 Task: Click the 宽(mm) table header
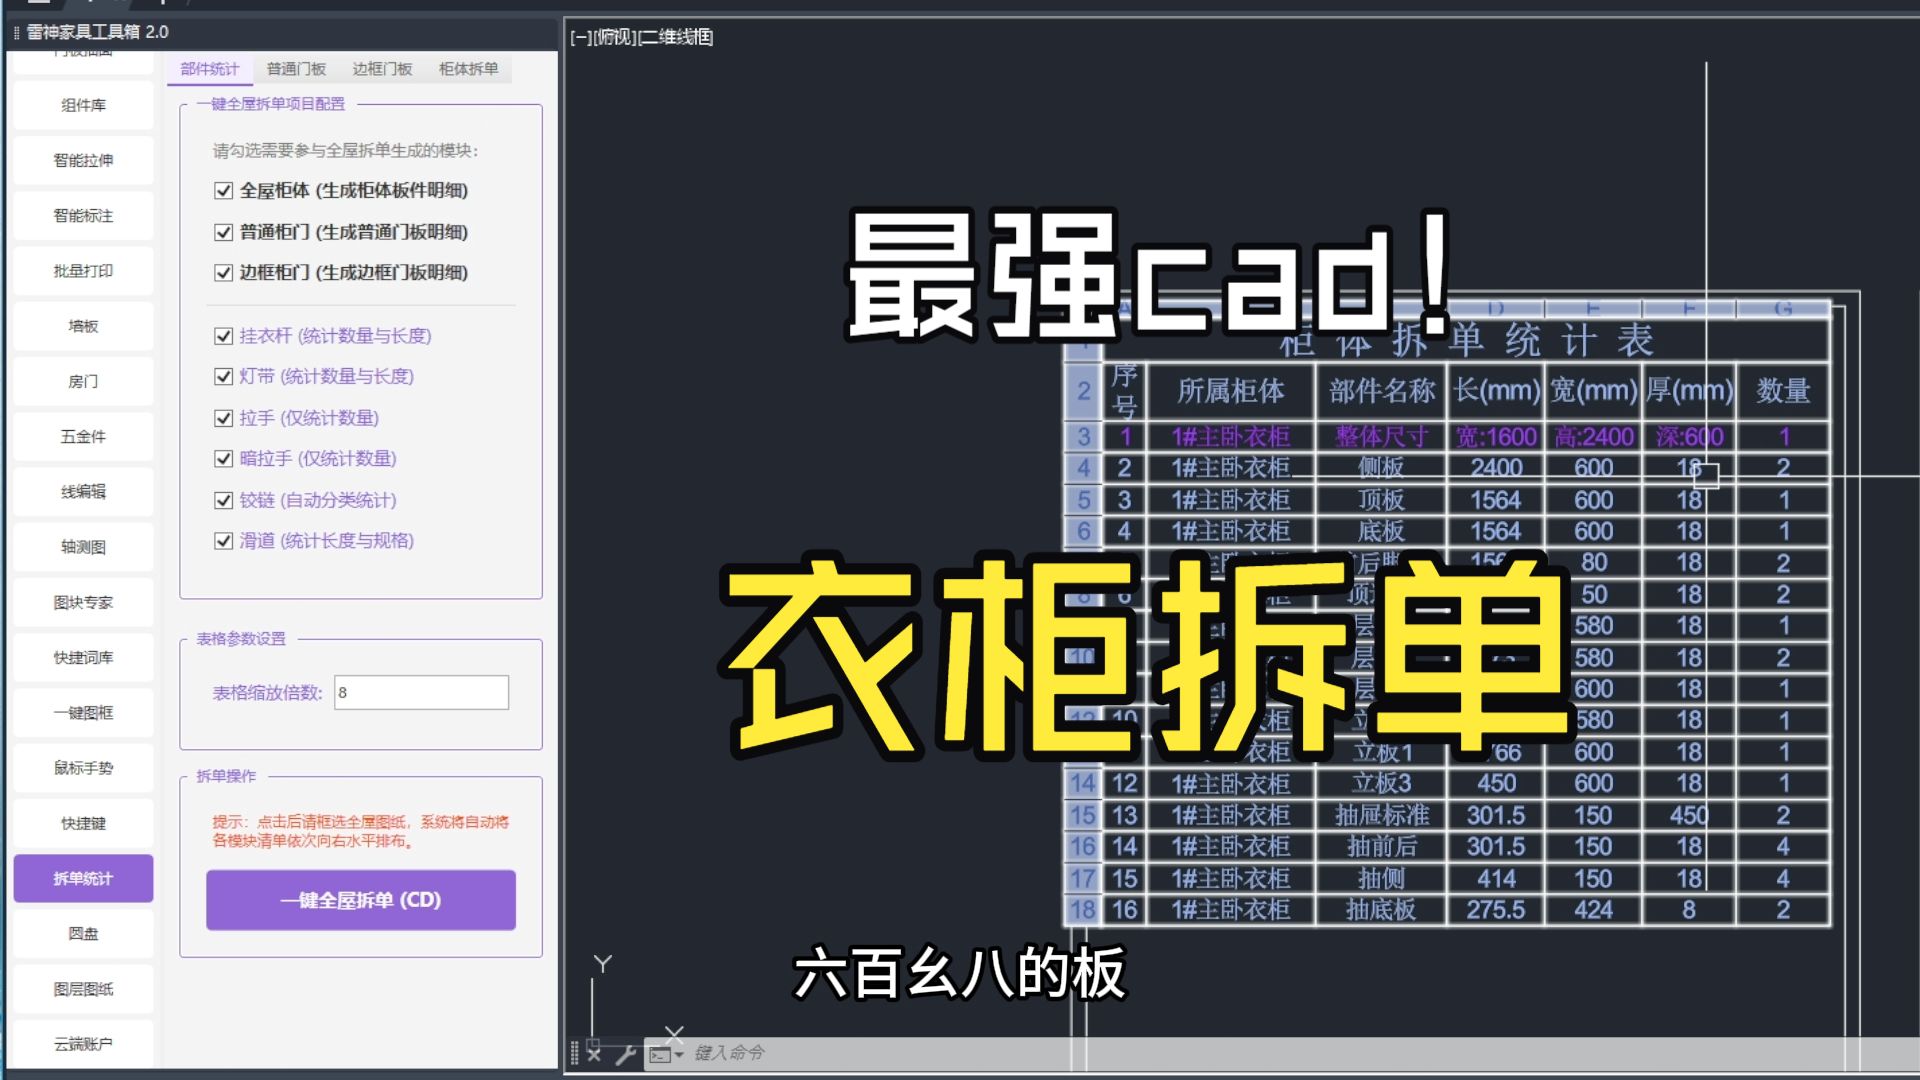coord(1594,391)
